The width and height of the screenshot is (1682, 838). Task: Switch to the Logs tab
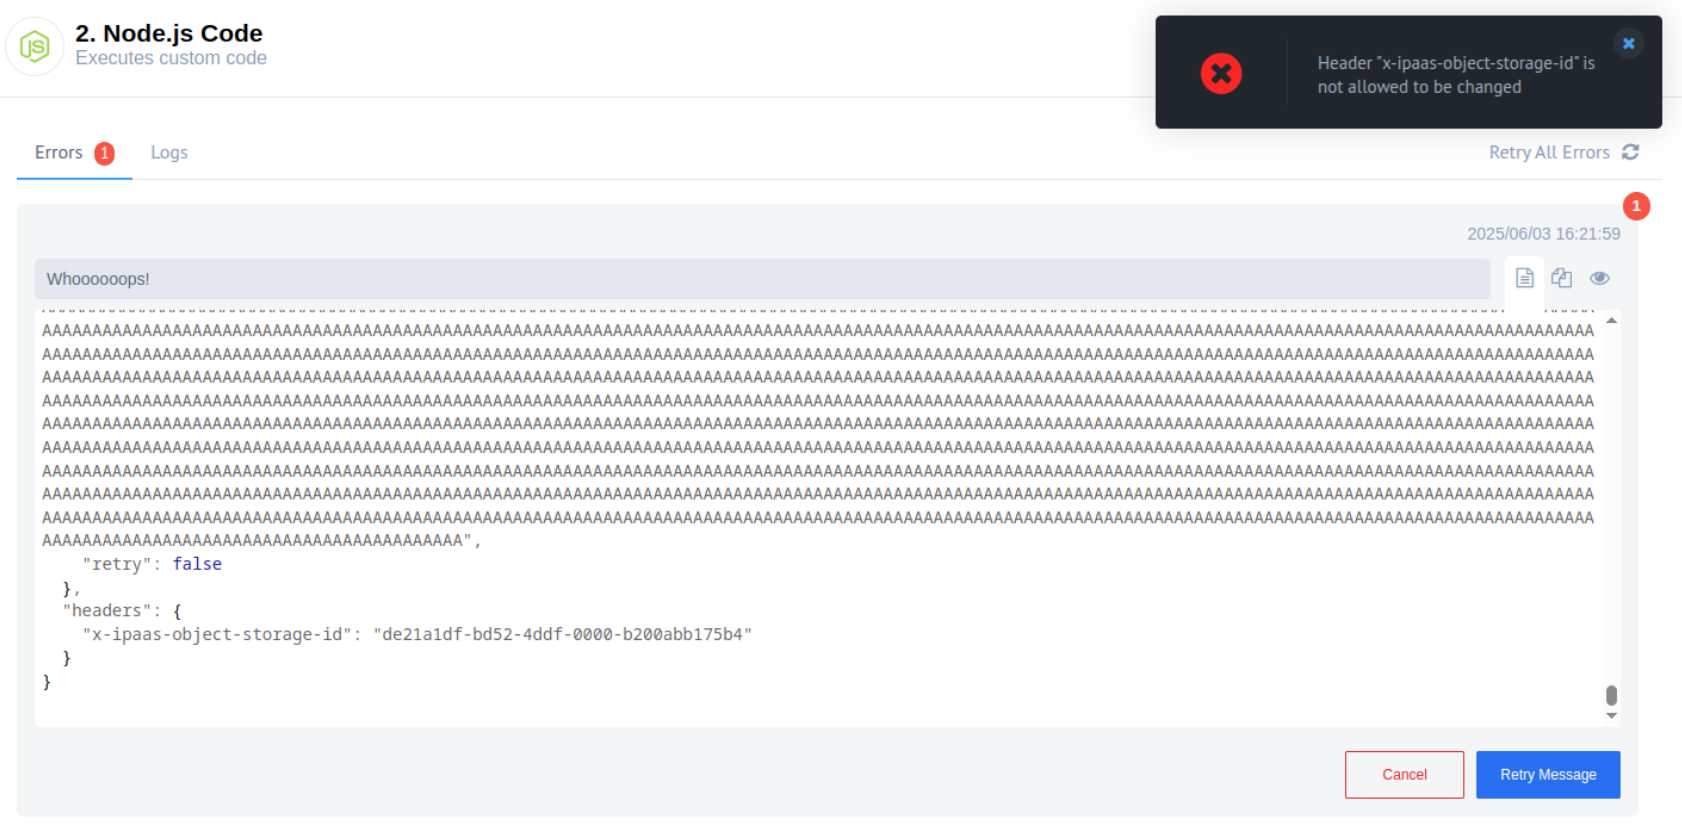click(169, 153)
